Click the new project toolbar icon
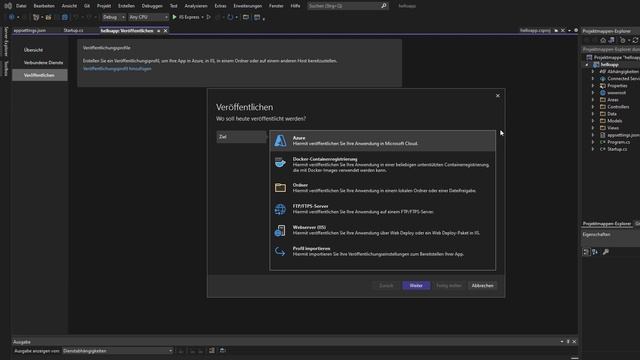640x360 pixels. pos(36,17)
